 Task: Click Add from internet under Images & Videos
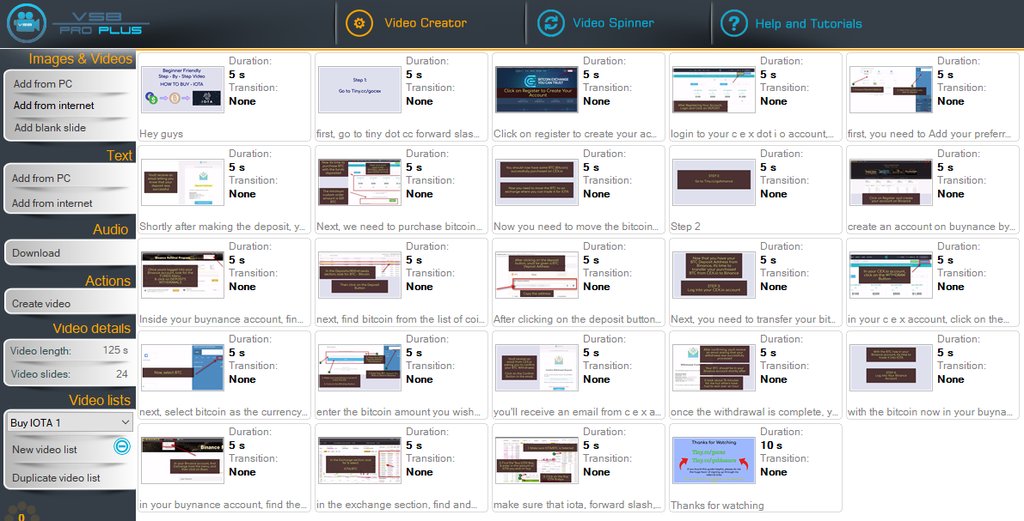tap(54, 105)
